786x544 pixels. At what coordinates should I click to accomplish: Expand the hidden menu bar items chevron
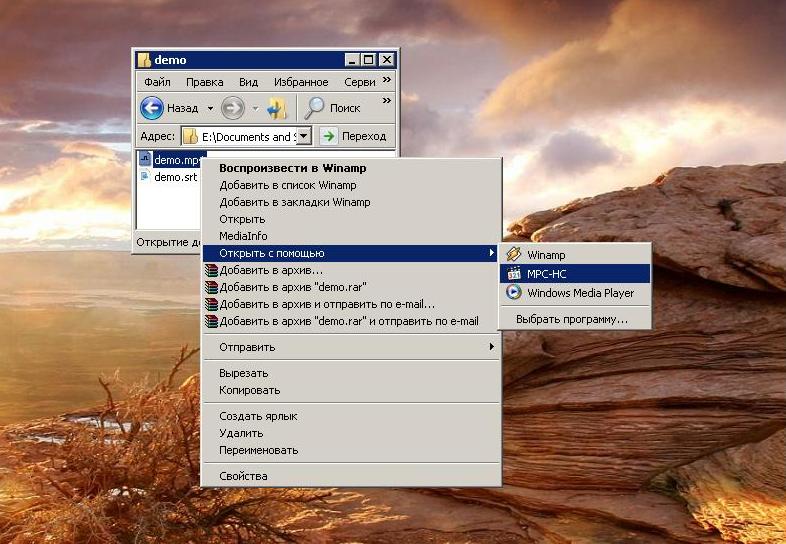coord(387,80)
